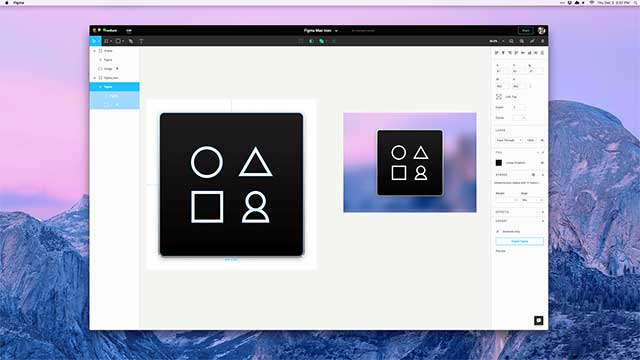
Task: Click the Share button
Action: 526,31
